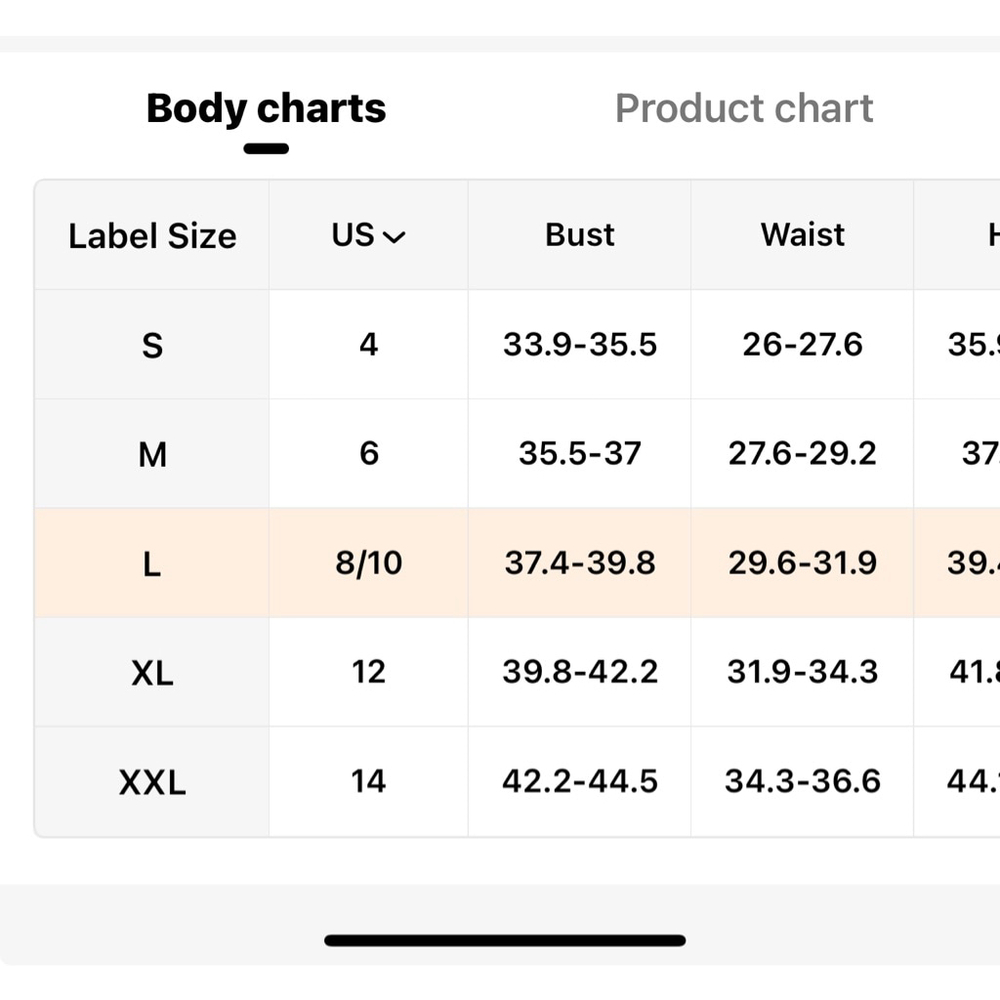Screen dimensions: 1000x1000
Task: Click the US size 8/10 cell
Action: tap(369, 563)
